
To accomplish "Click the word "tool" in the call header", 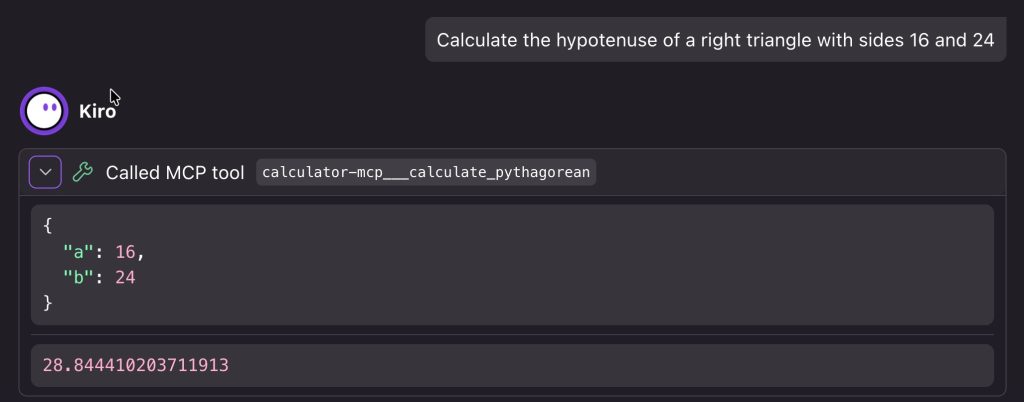I will pos(228,172).
